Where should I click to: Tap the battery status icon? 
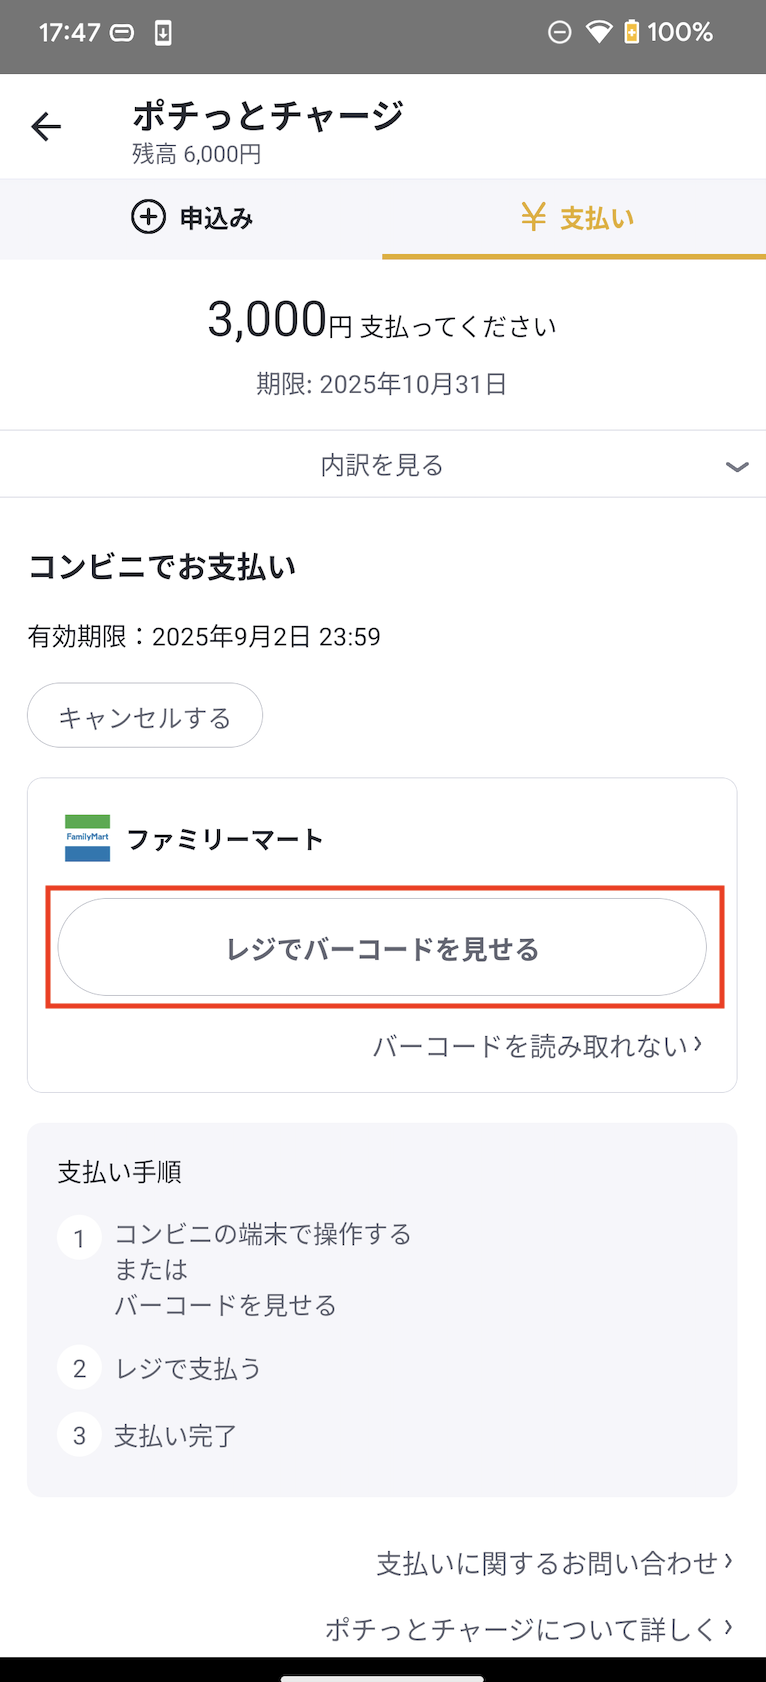631,33
